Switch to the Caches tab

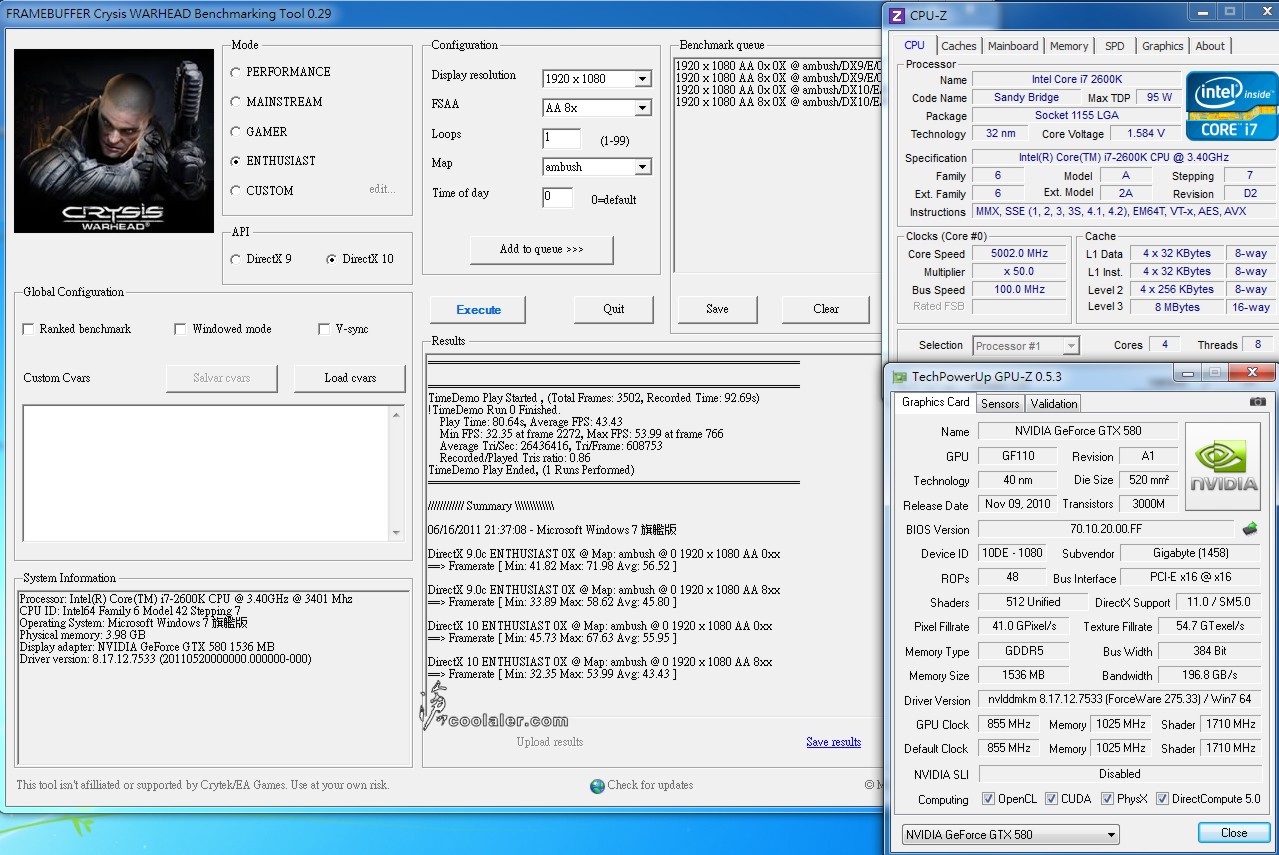[x=958, y=46]
